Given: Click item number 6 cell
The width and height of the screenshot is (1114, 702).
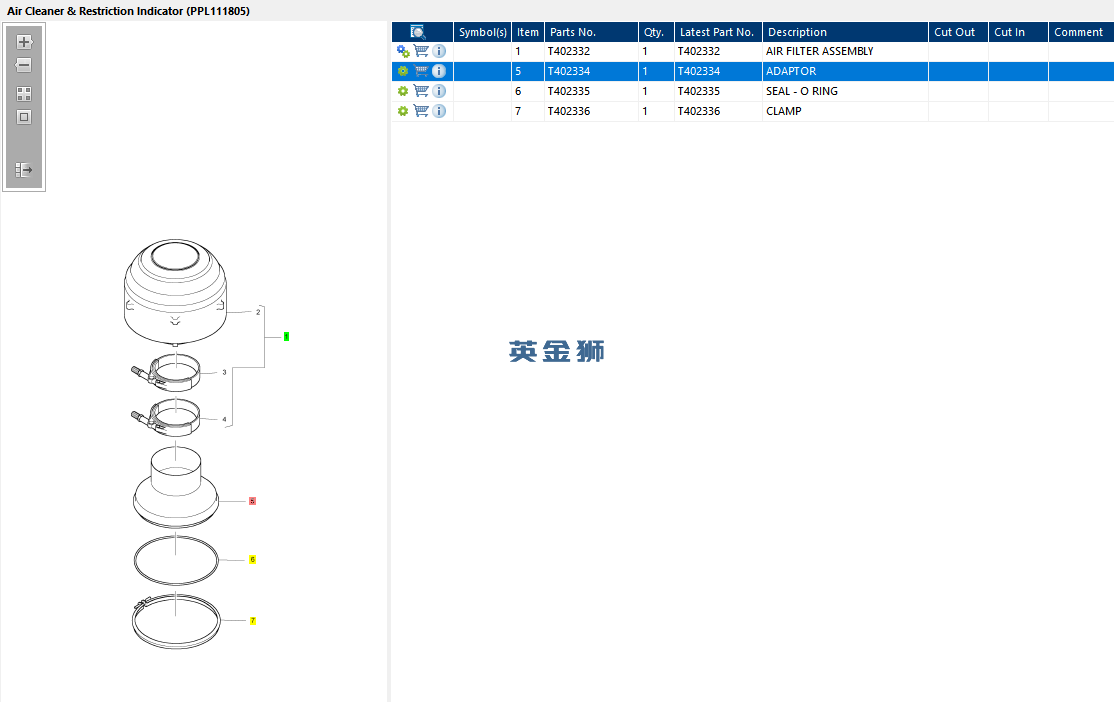Looking at the screenshot, I should coord(528,91).
